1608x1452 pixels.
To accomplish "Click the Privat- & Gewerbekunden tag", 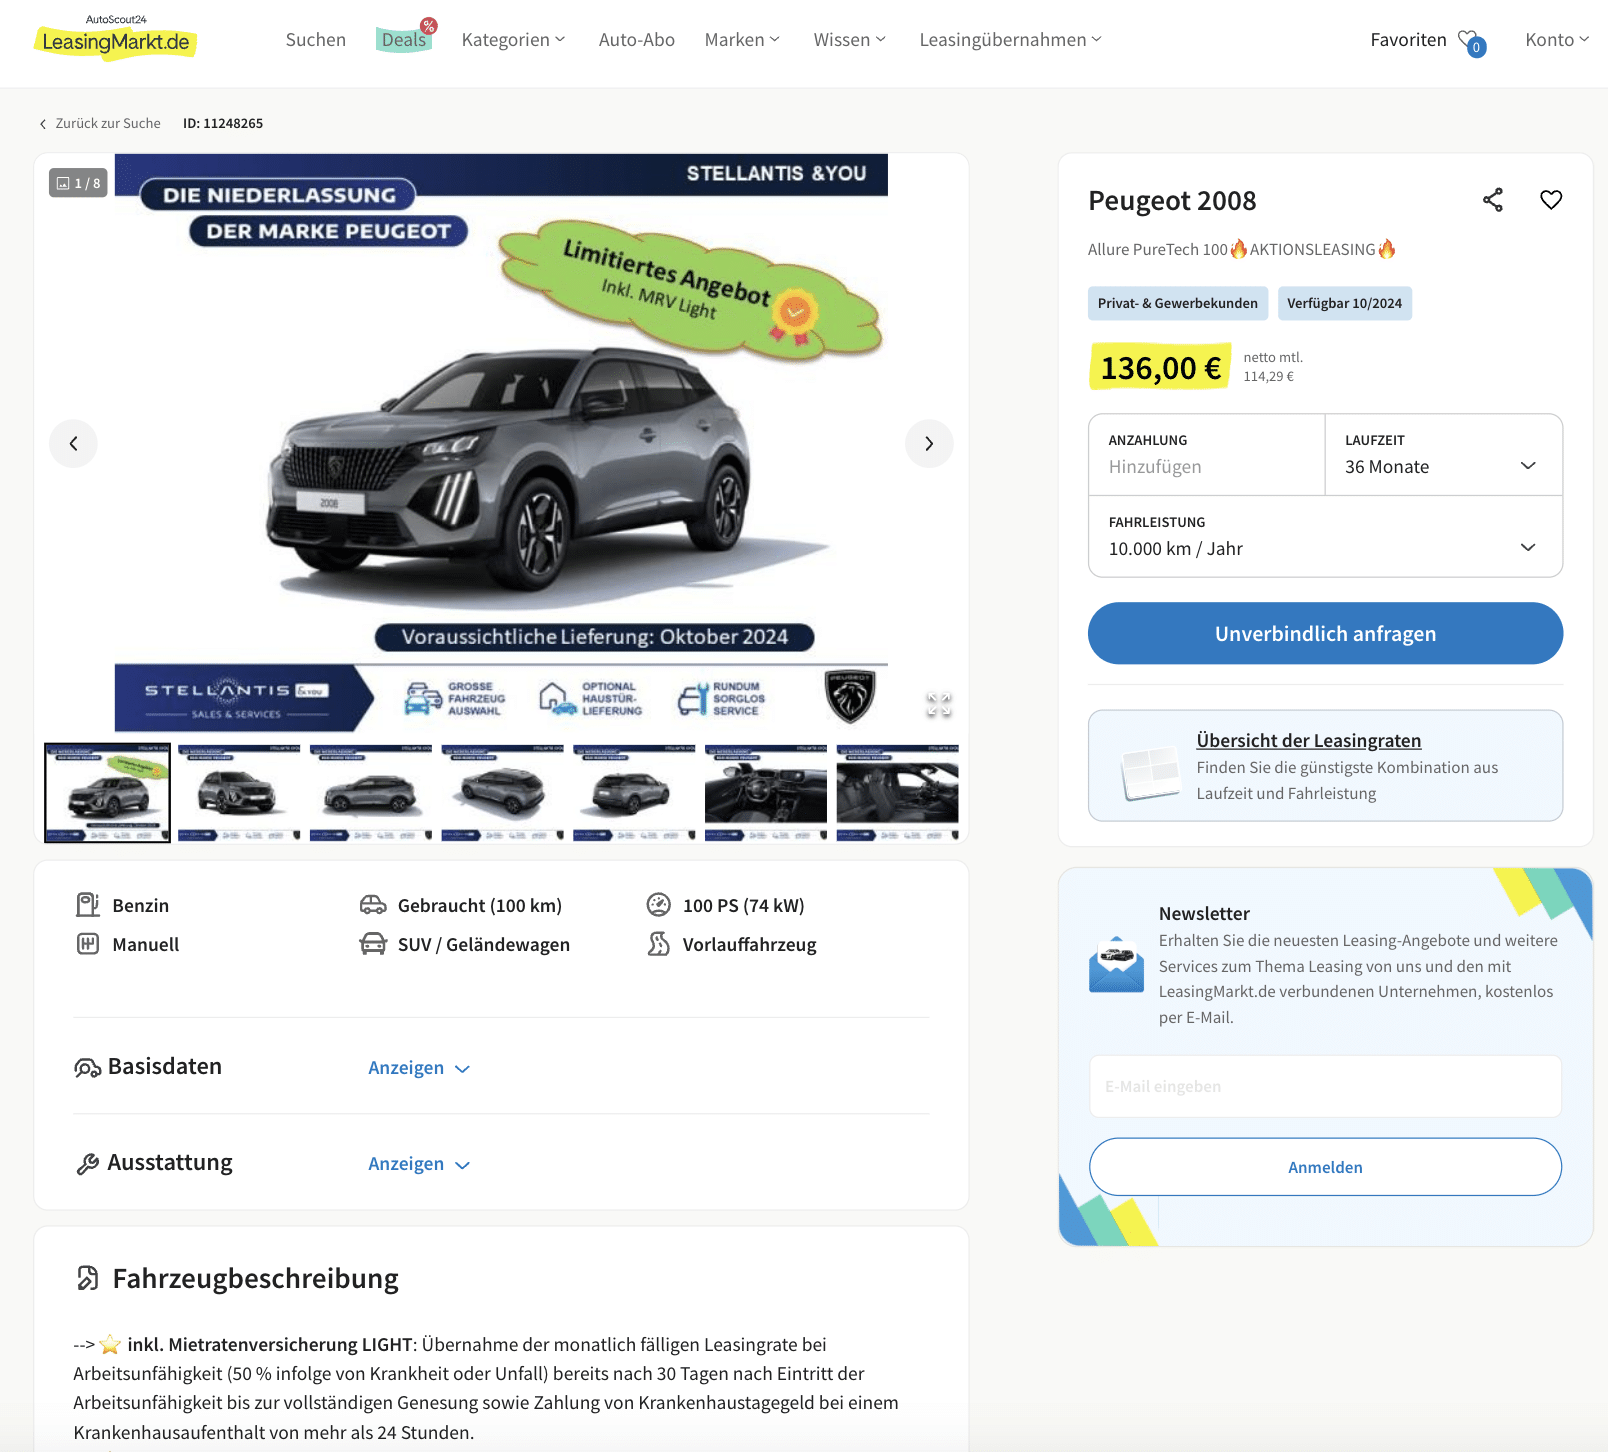I will click(1178, 303).
